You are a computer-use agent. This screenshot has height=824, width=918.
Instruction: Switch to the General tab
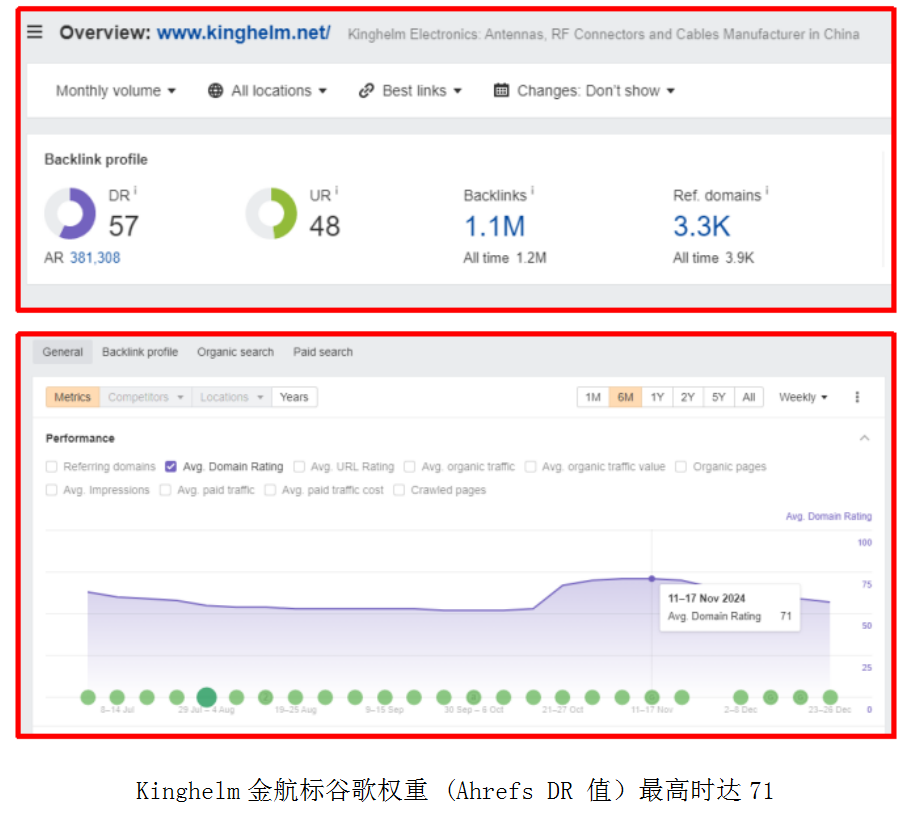(x=63, y=352)
